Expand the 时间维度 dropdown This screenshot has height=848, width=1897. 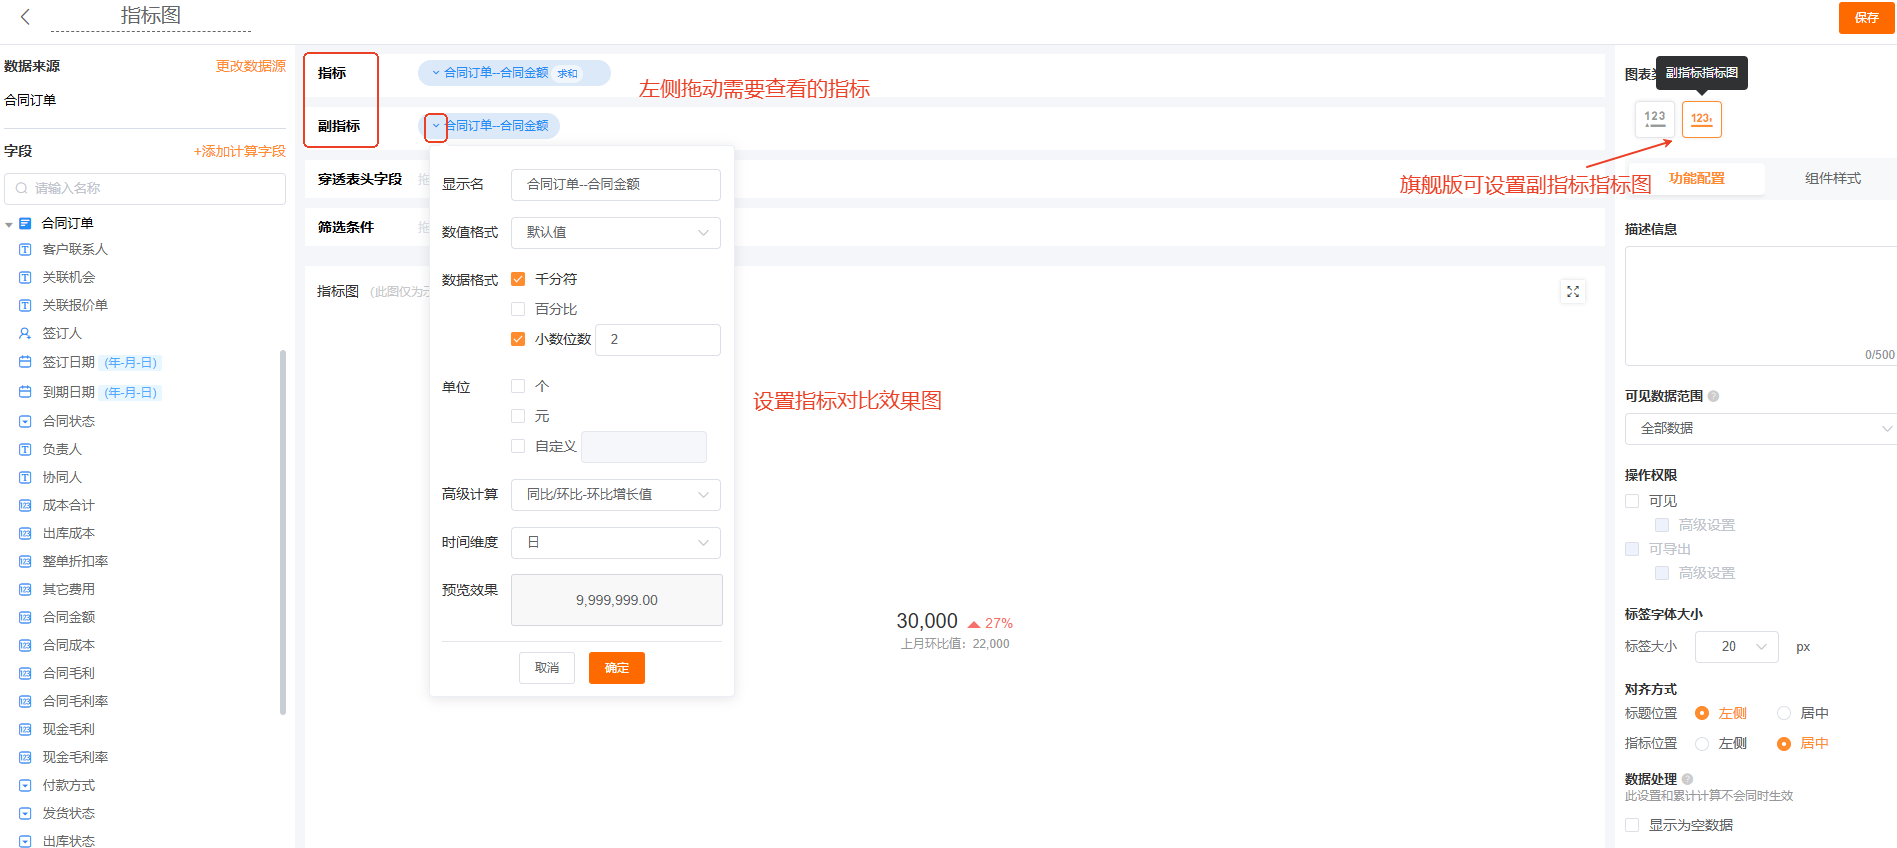click(615, 542)
